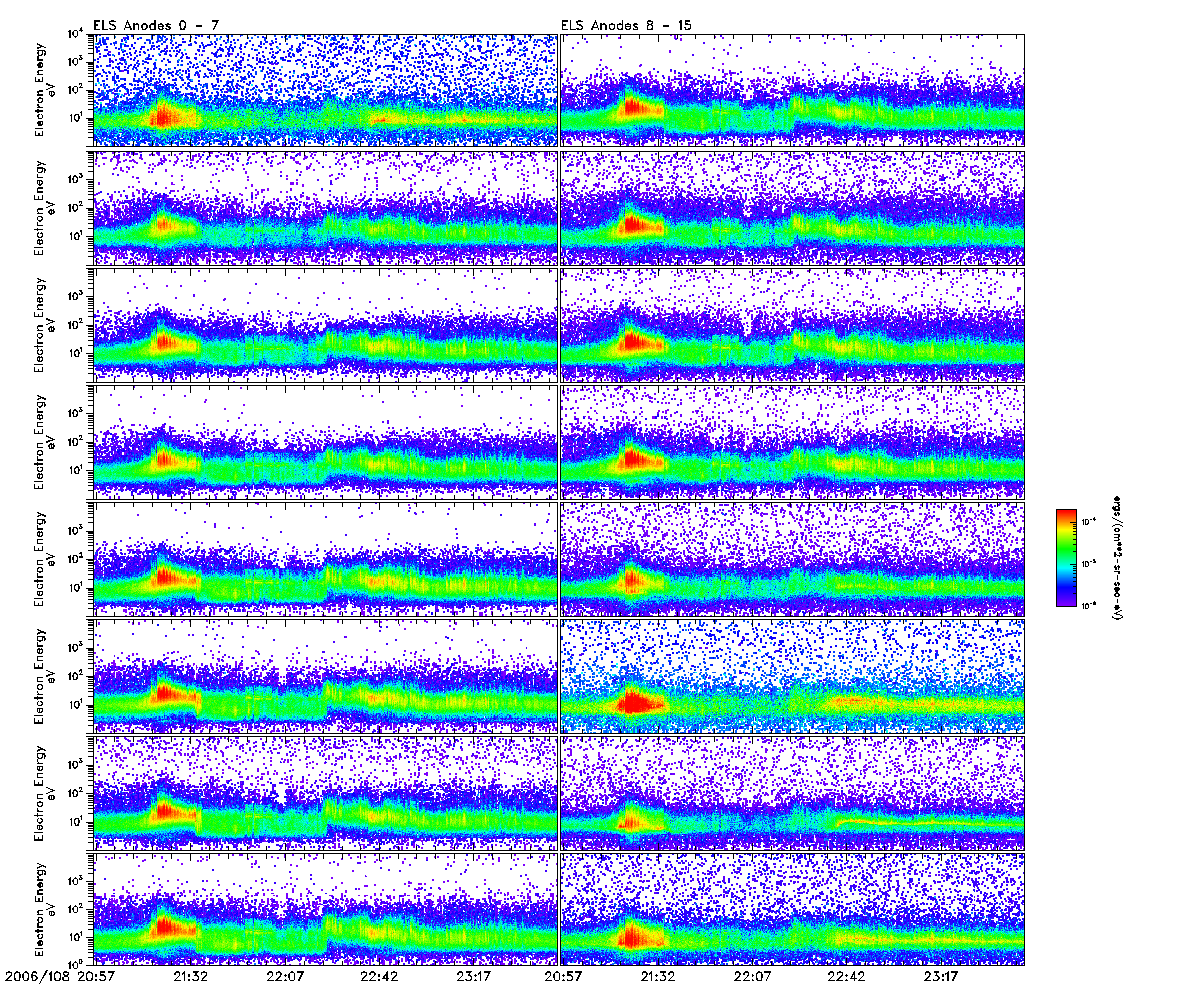Screen dimensions: 1200x1000
Task: Select the first spectrogram panel under Anodes 8-15
Action: tap(793, 90)
